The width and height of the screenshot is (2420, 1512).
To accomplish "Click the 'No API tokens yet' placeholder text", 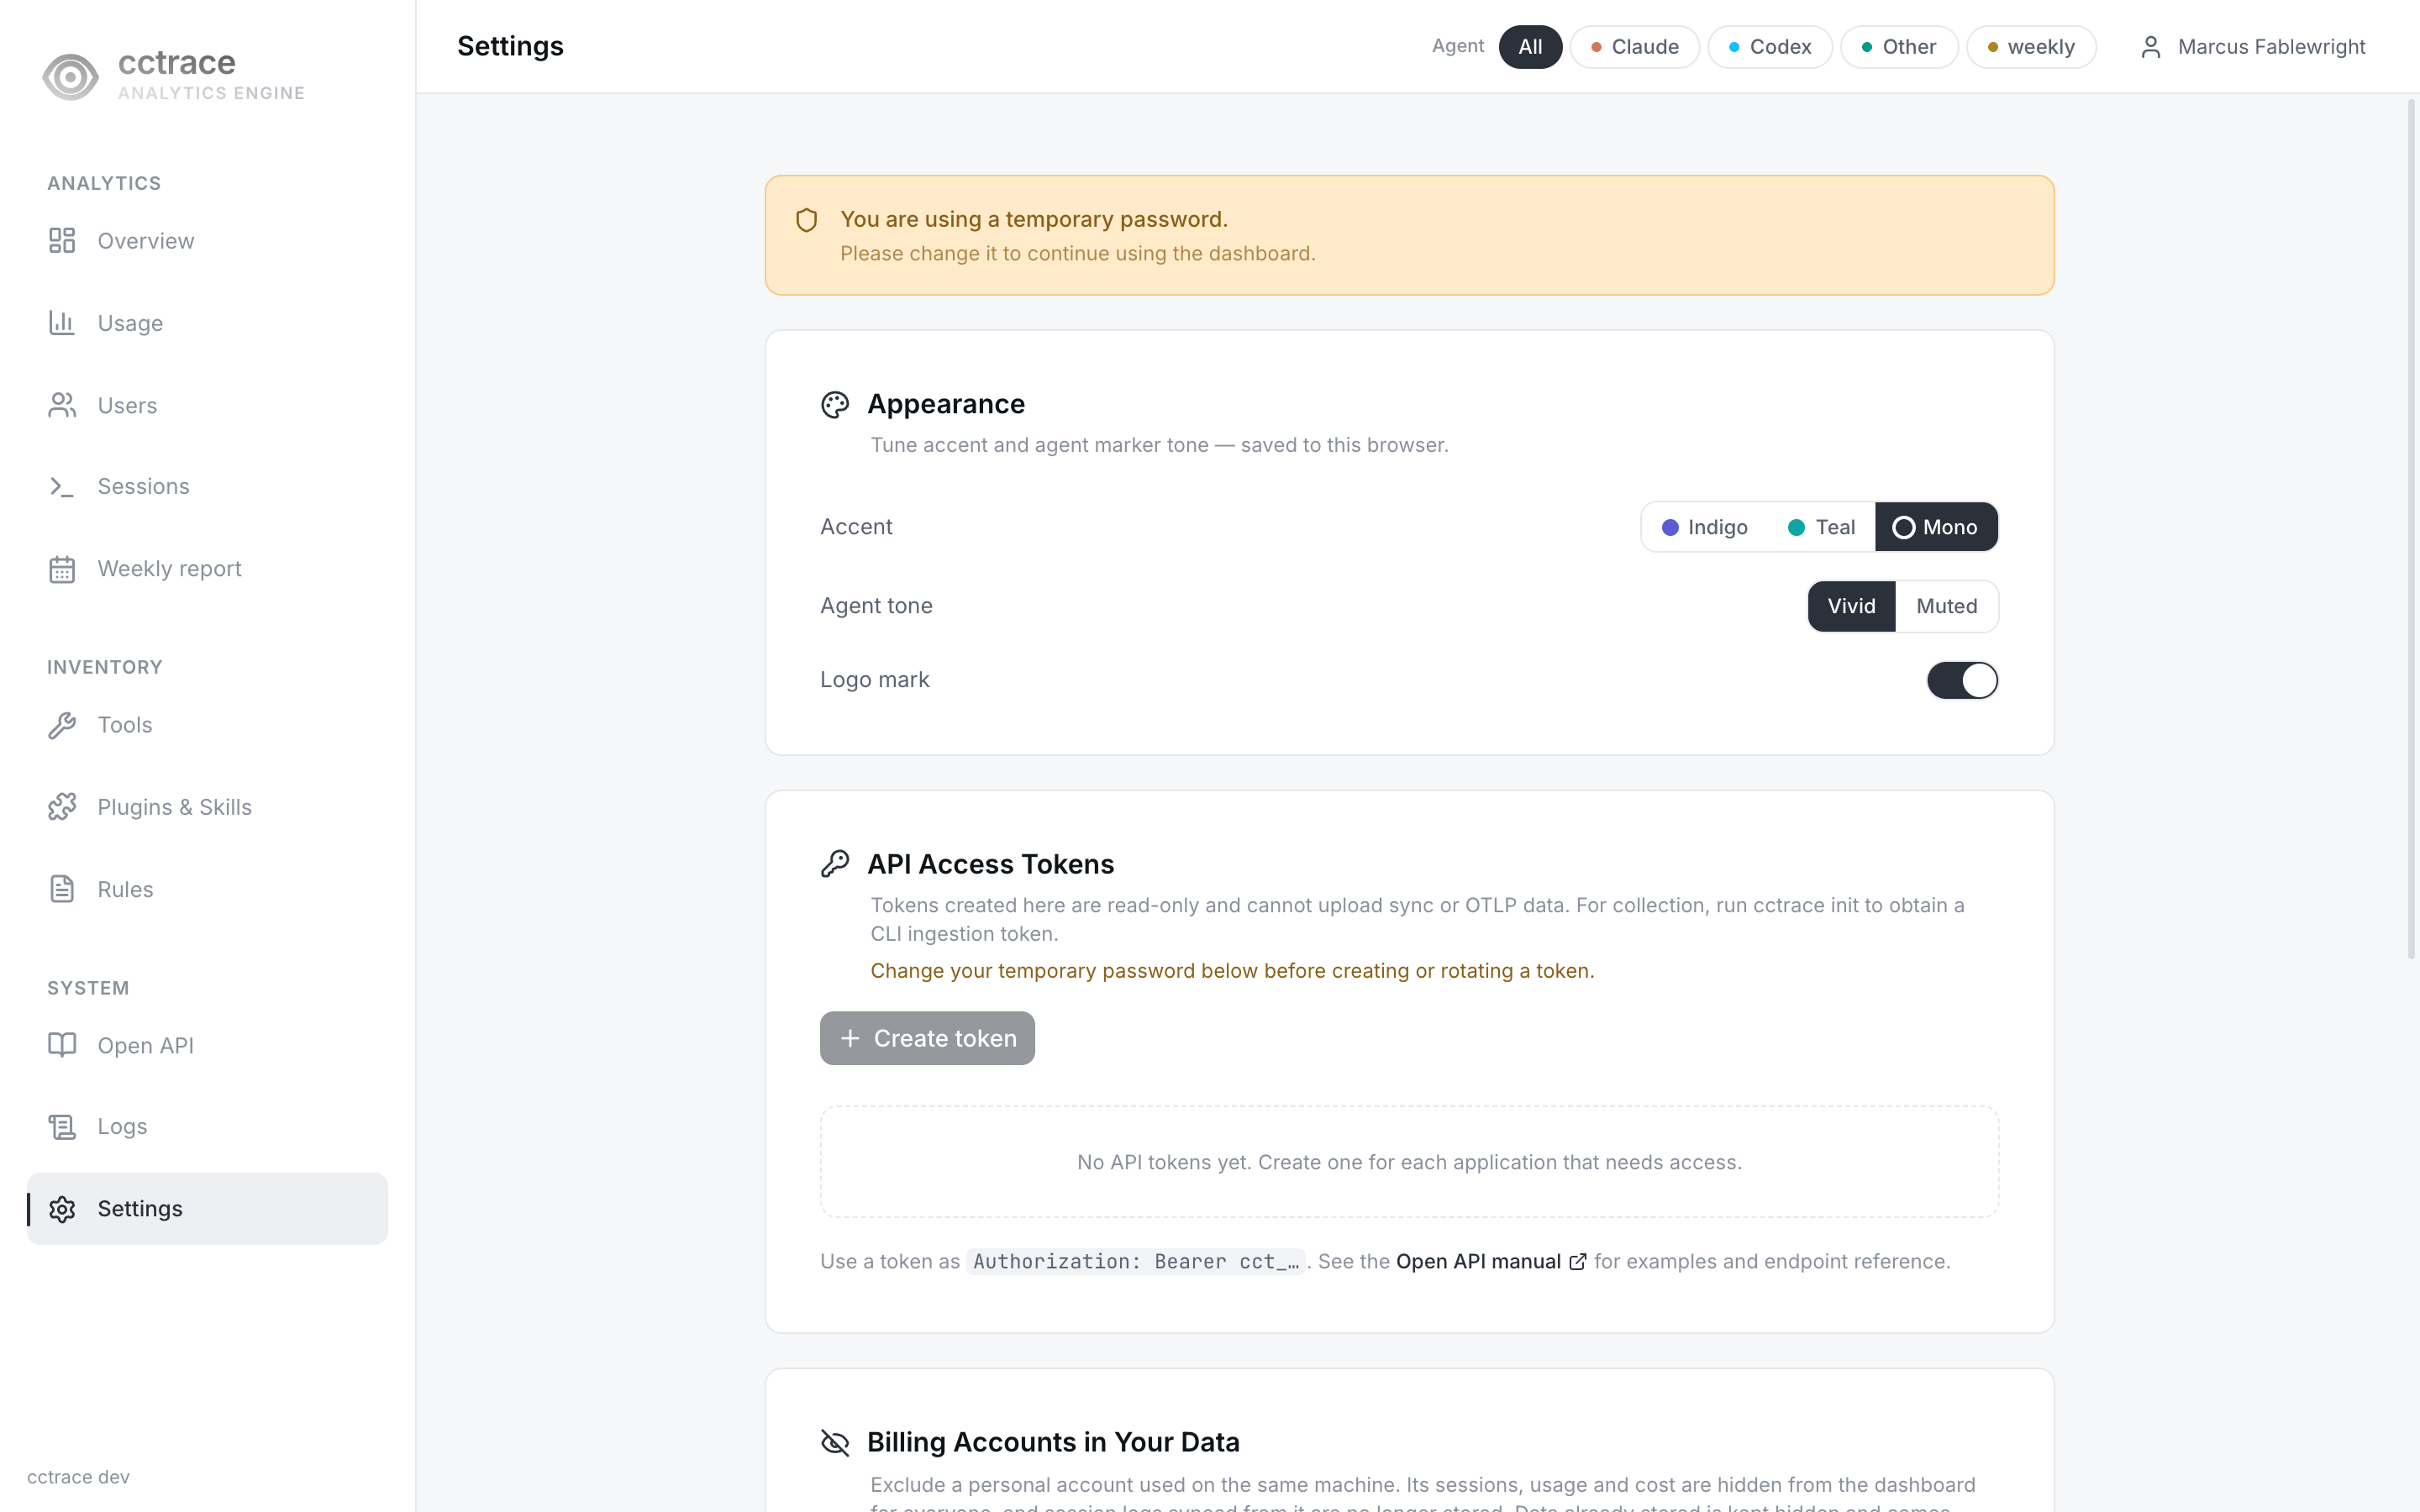I will pyautogui.click(x=1409, y=1162).
